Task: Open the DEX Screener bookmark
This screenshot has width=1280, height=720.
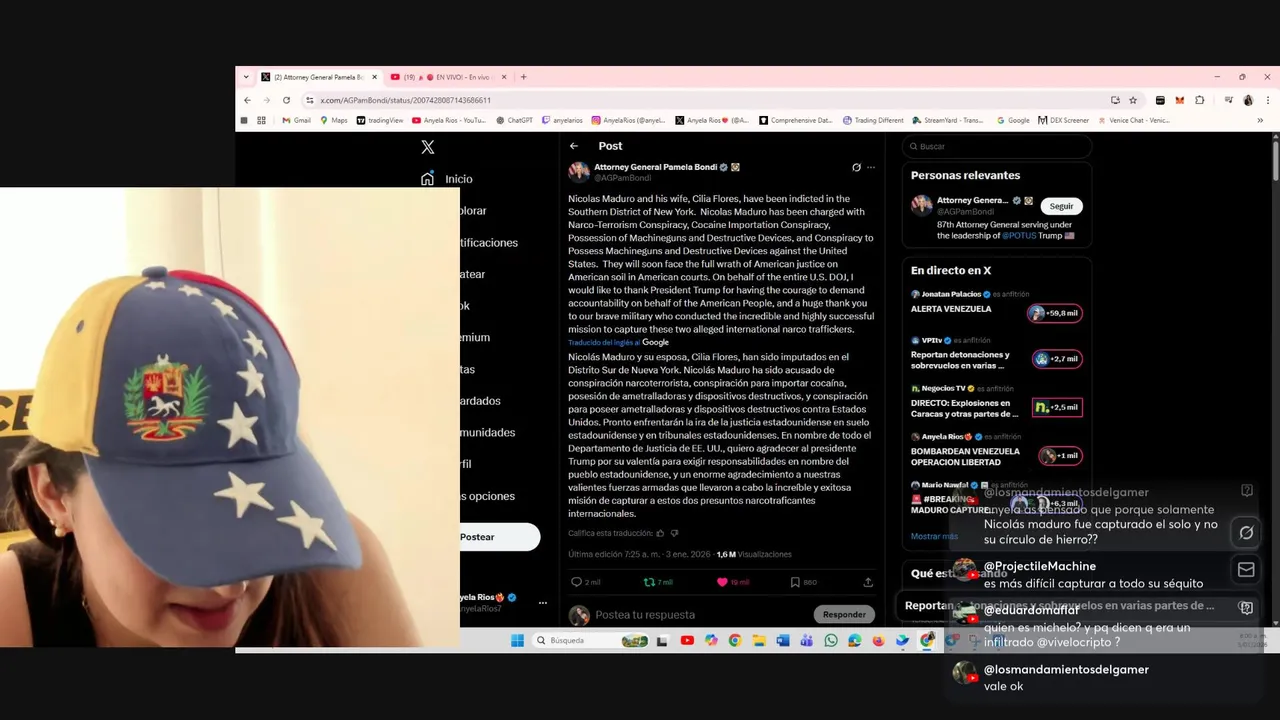Action: coord(1063,120)
